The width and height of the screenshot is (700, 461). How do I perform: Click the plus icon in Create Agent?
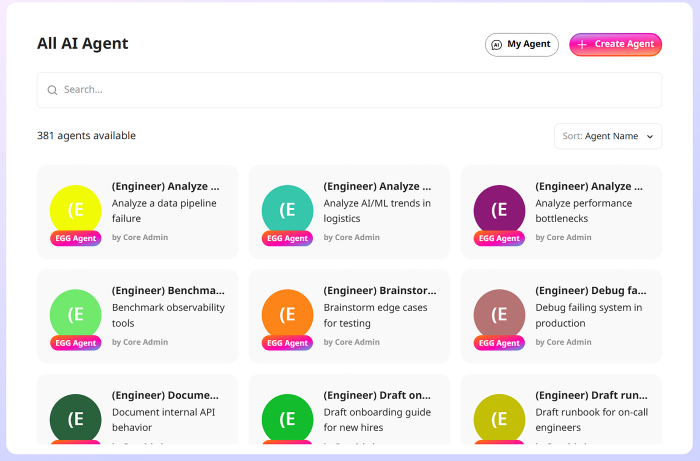(582, 45)
